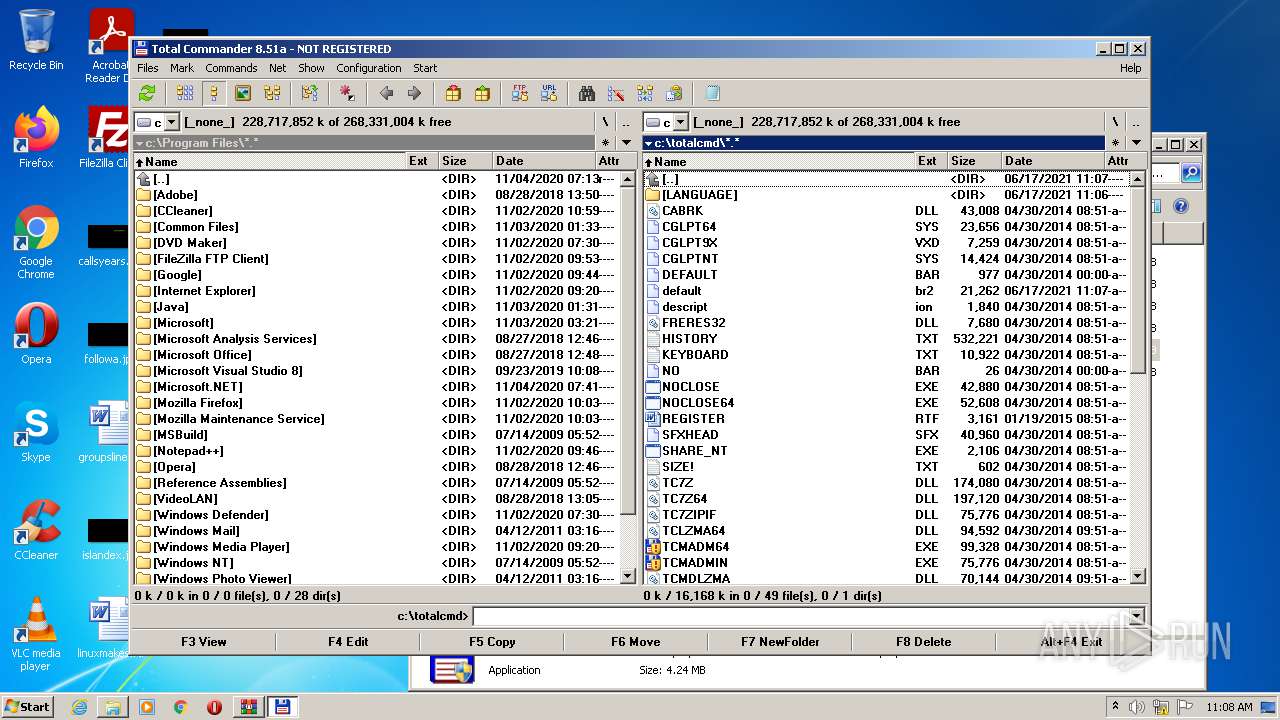Image resolution: width=1280 pixels, height=720 pixels.
Task: Open the Mark menu
Action: click(182, 68)
